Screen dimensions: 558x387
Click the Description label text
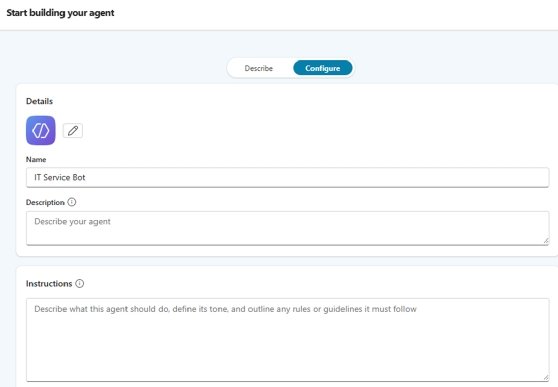pyautogui.click(x=45, y=202)
